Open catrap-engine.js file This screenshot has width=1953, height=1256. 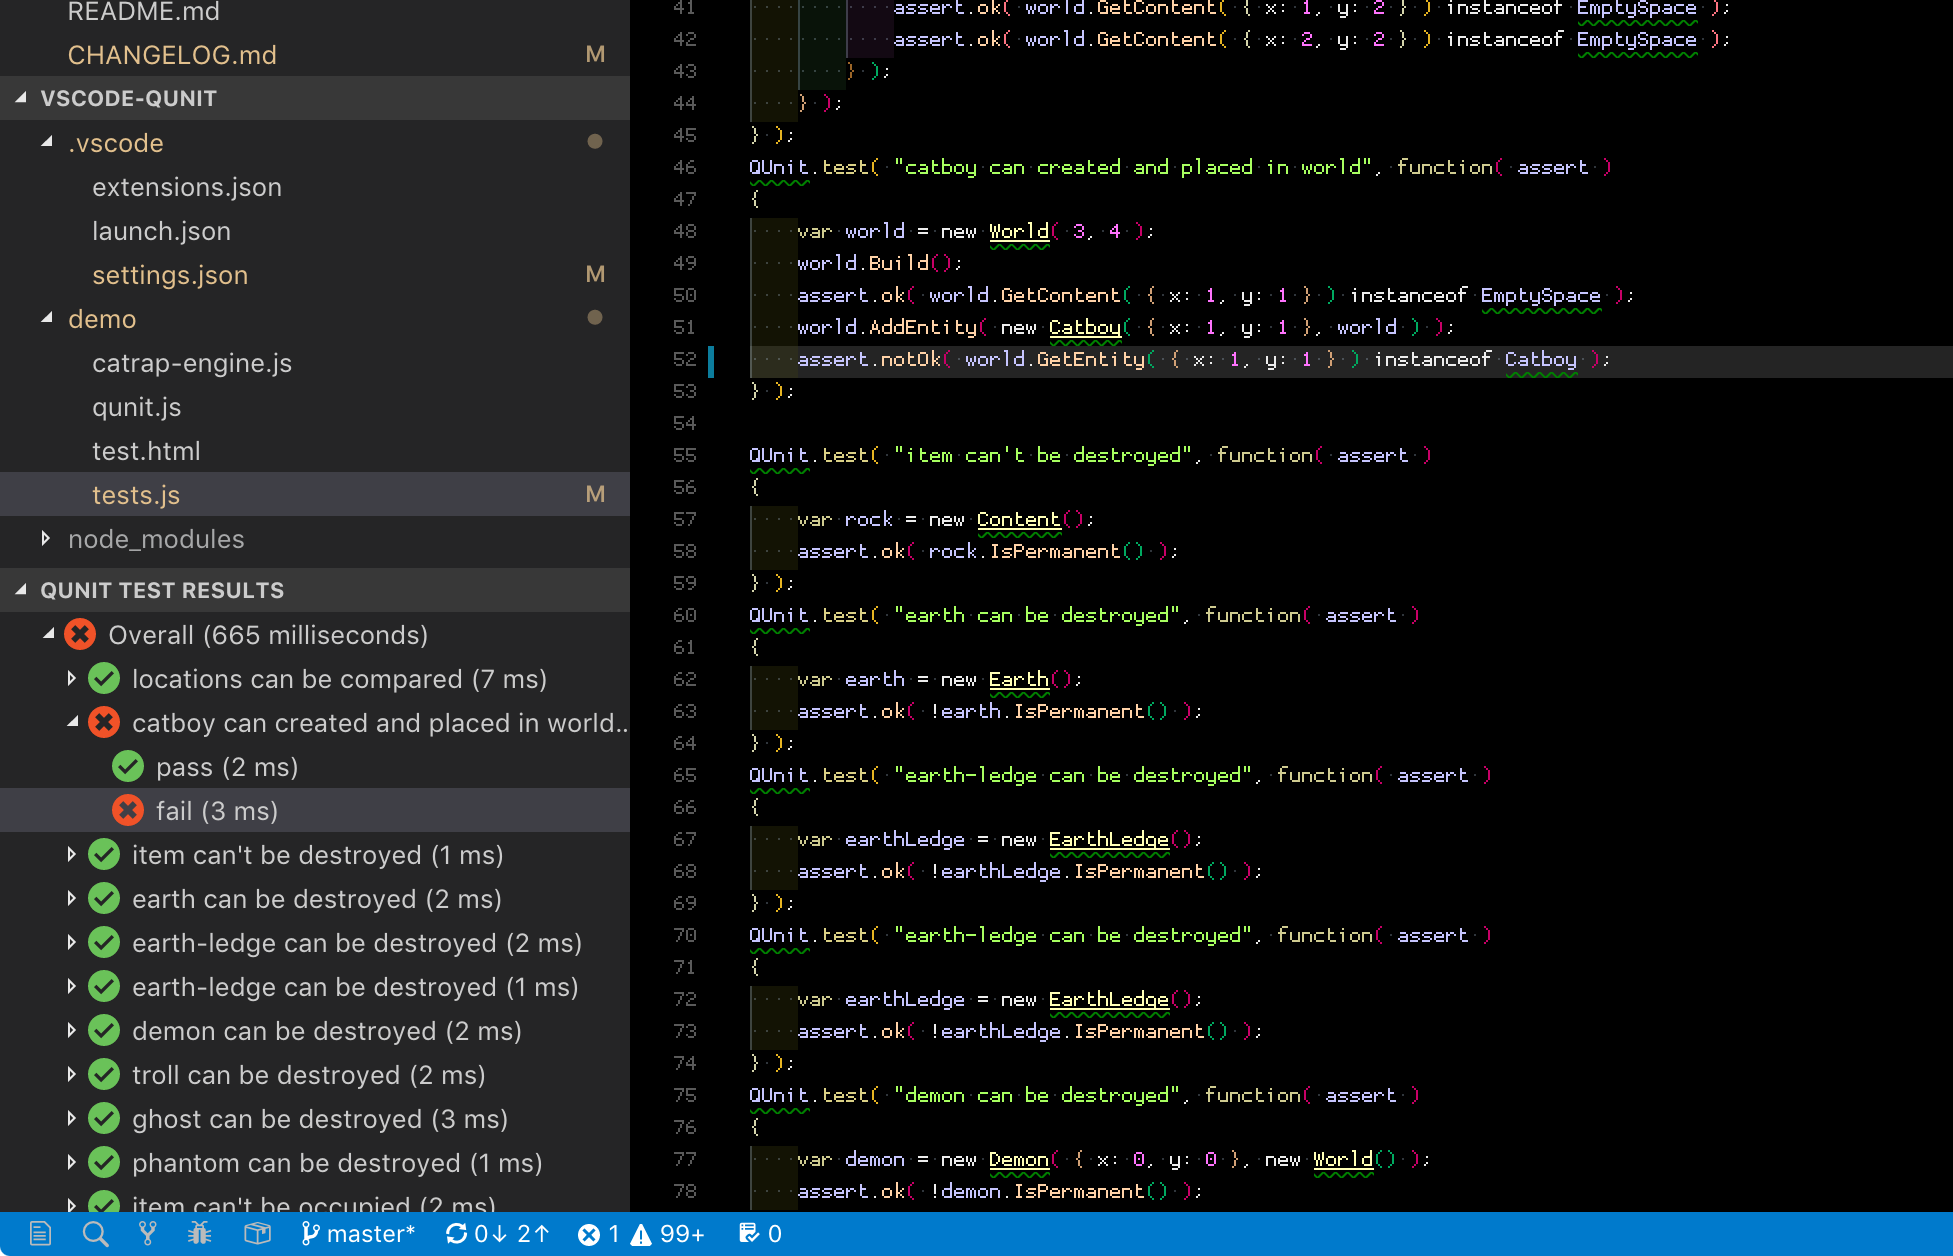[x=192, y=363]
